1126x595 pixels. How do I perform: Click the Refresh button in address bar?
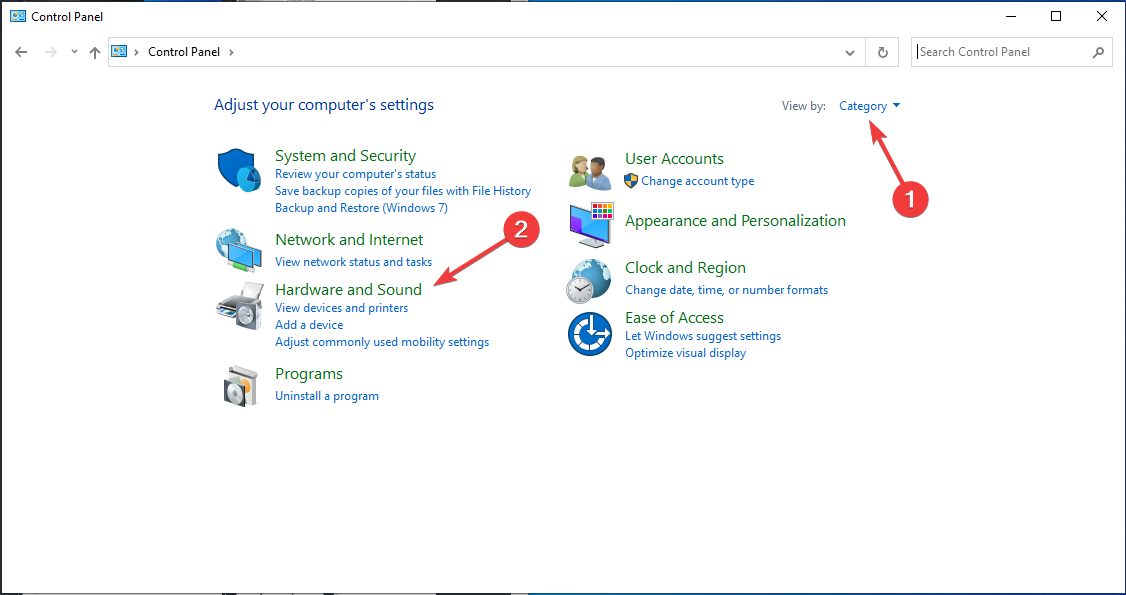pyautogui.click(x=882, y=52)
